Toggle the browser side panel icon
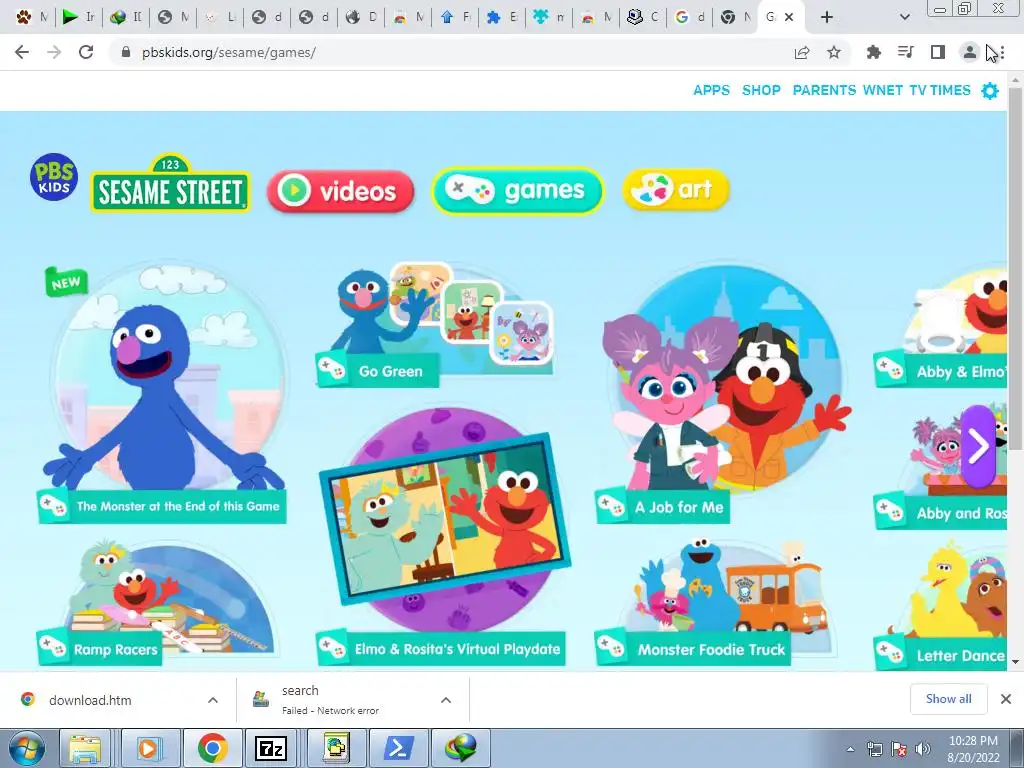Image resolution: width=1024 pixels, height=768 pixels. pos(938,52)
